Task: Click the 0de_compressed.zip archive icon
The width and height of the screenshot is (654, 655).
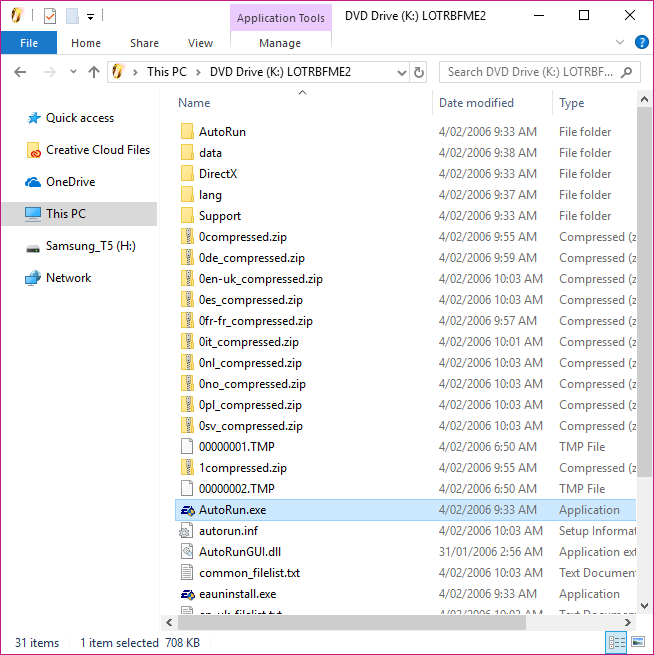Action: click(x=187, y=258)
